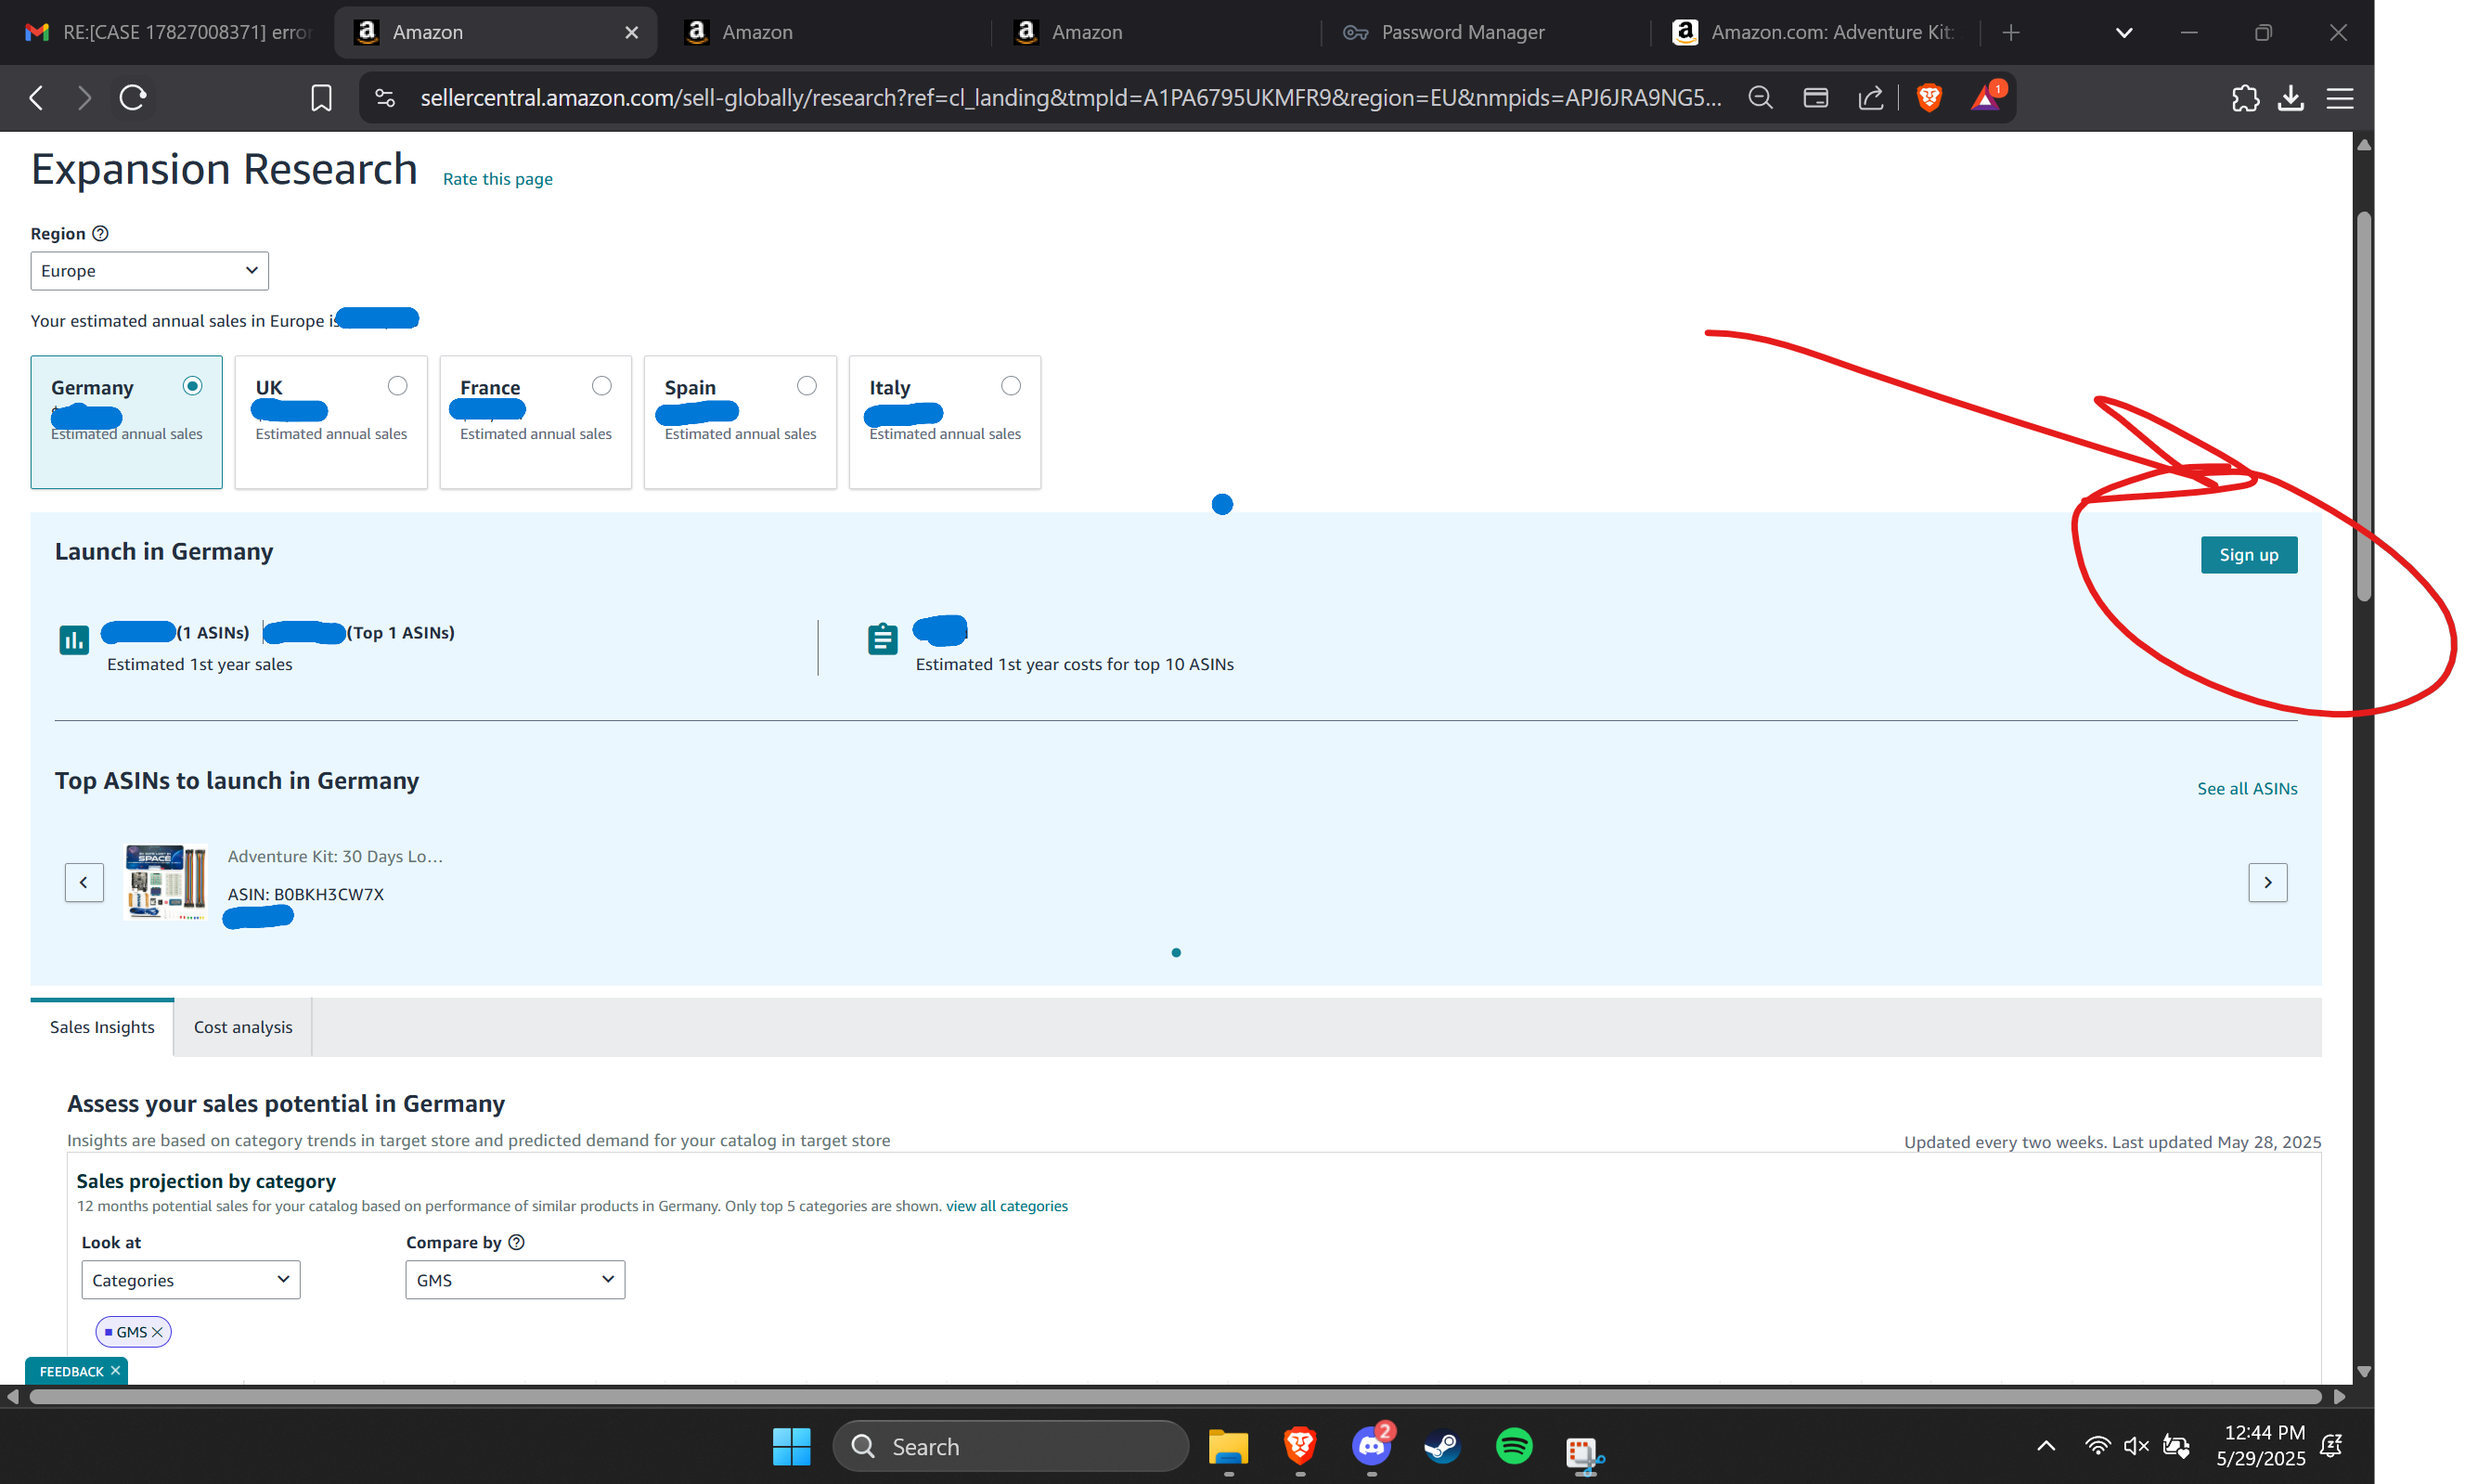This screenshot has height=1484, width=2465.
Task: Select the Italy marketplace radio
Action: pos(1011,386)
